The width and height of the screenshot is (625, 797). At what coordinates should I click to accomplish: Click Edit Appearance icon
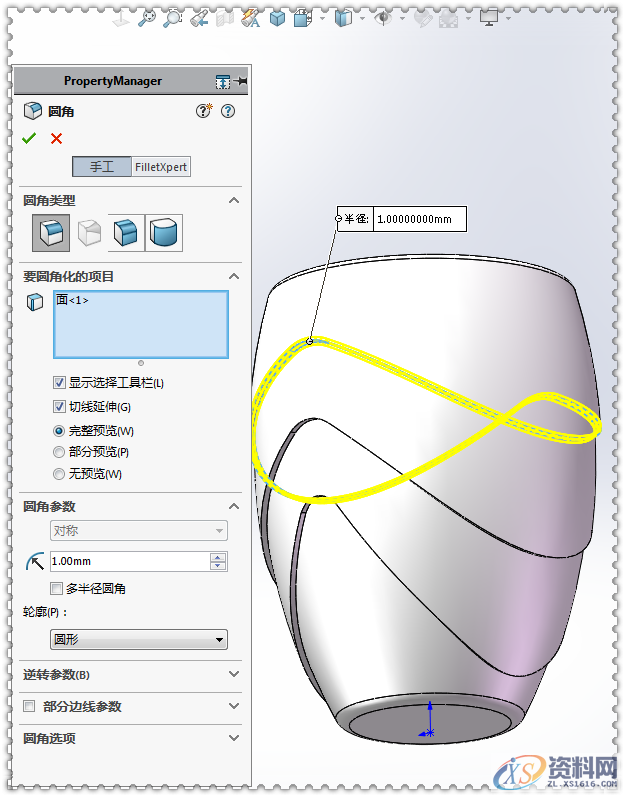[422, 19]
